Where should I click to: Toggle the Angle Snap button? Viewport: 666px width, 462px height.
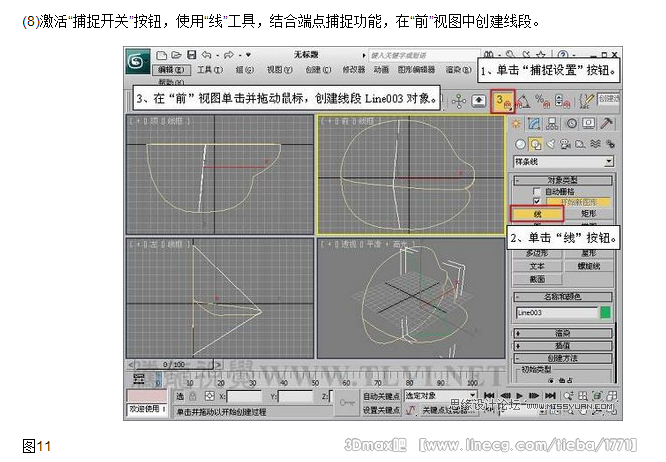point(523,101)
